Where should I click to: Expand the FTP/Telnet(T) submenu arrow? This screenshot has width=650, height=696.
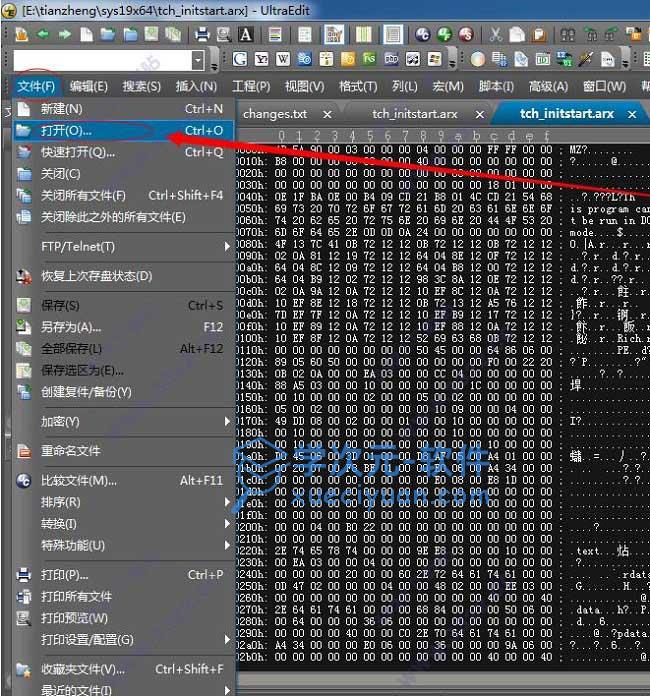tap(227, 246)
